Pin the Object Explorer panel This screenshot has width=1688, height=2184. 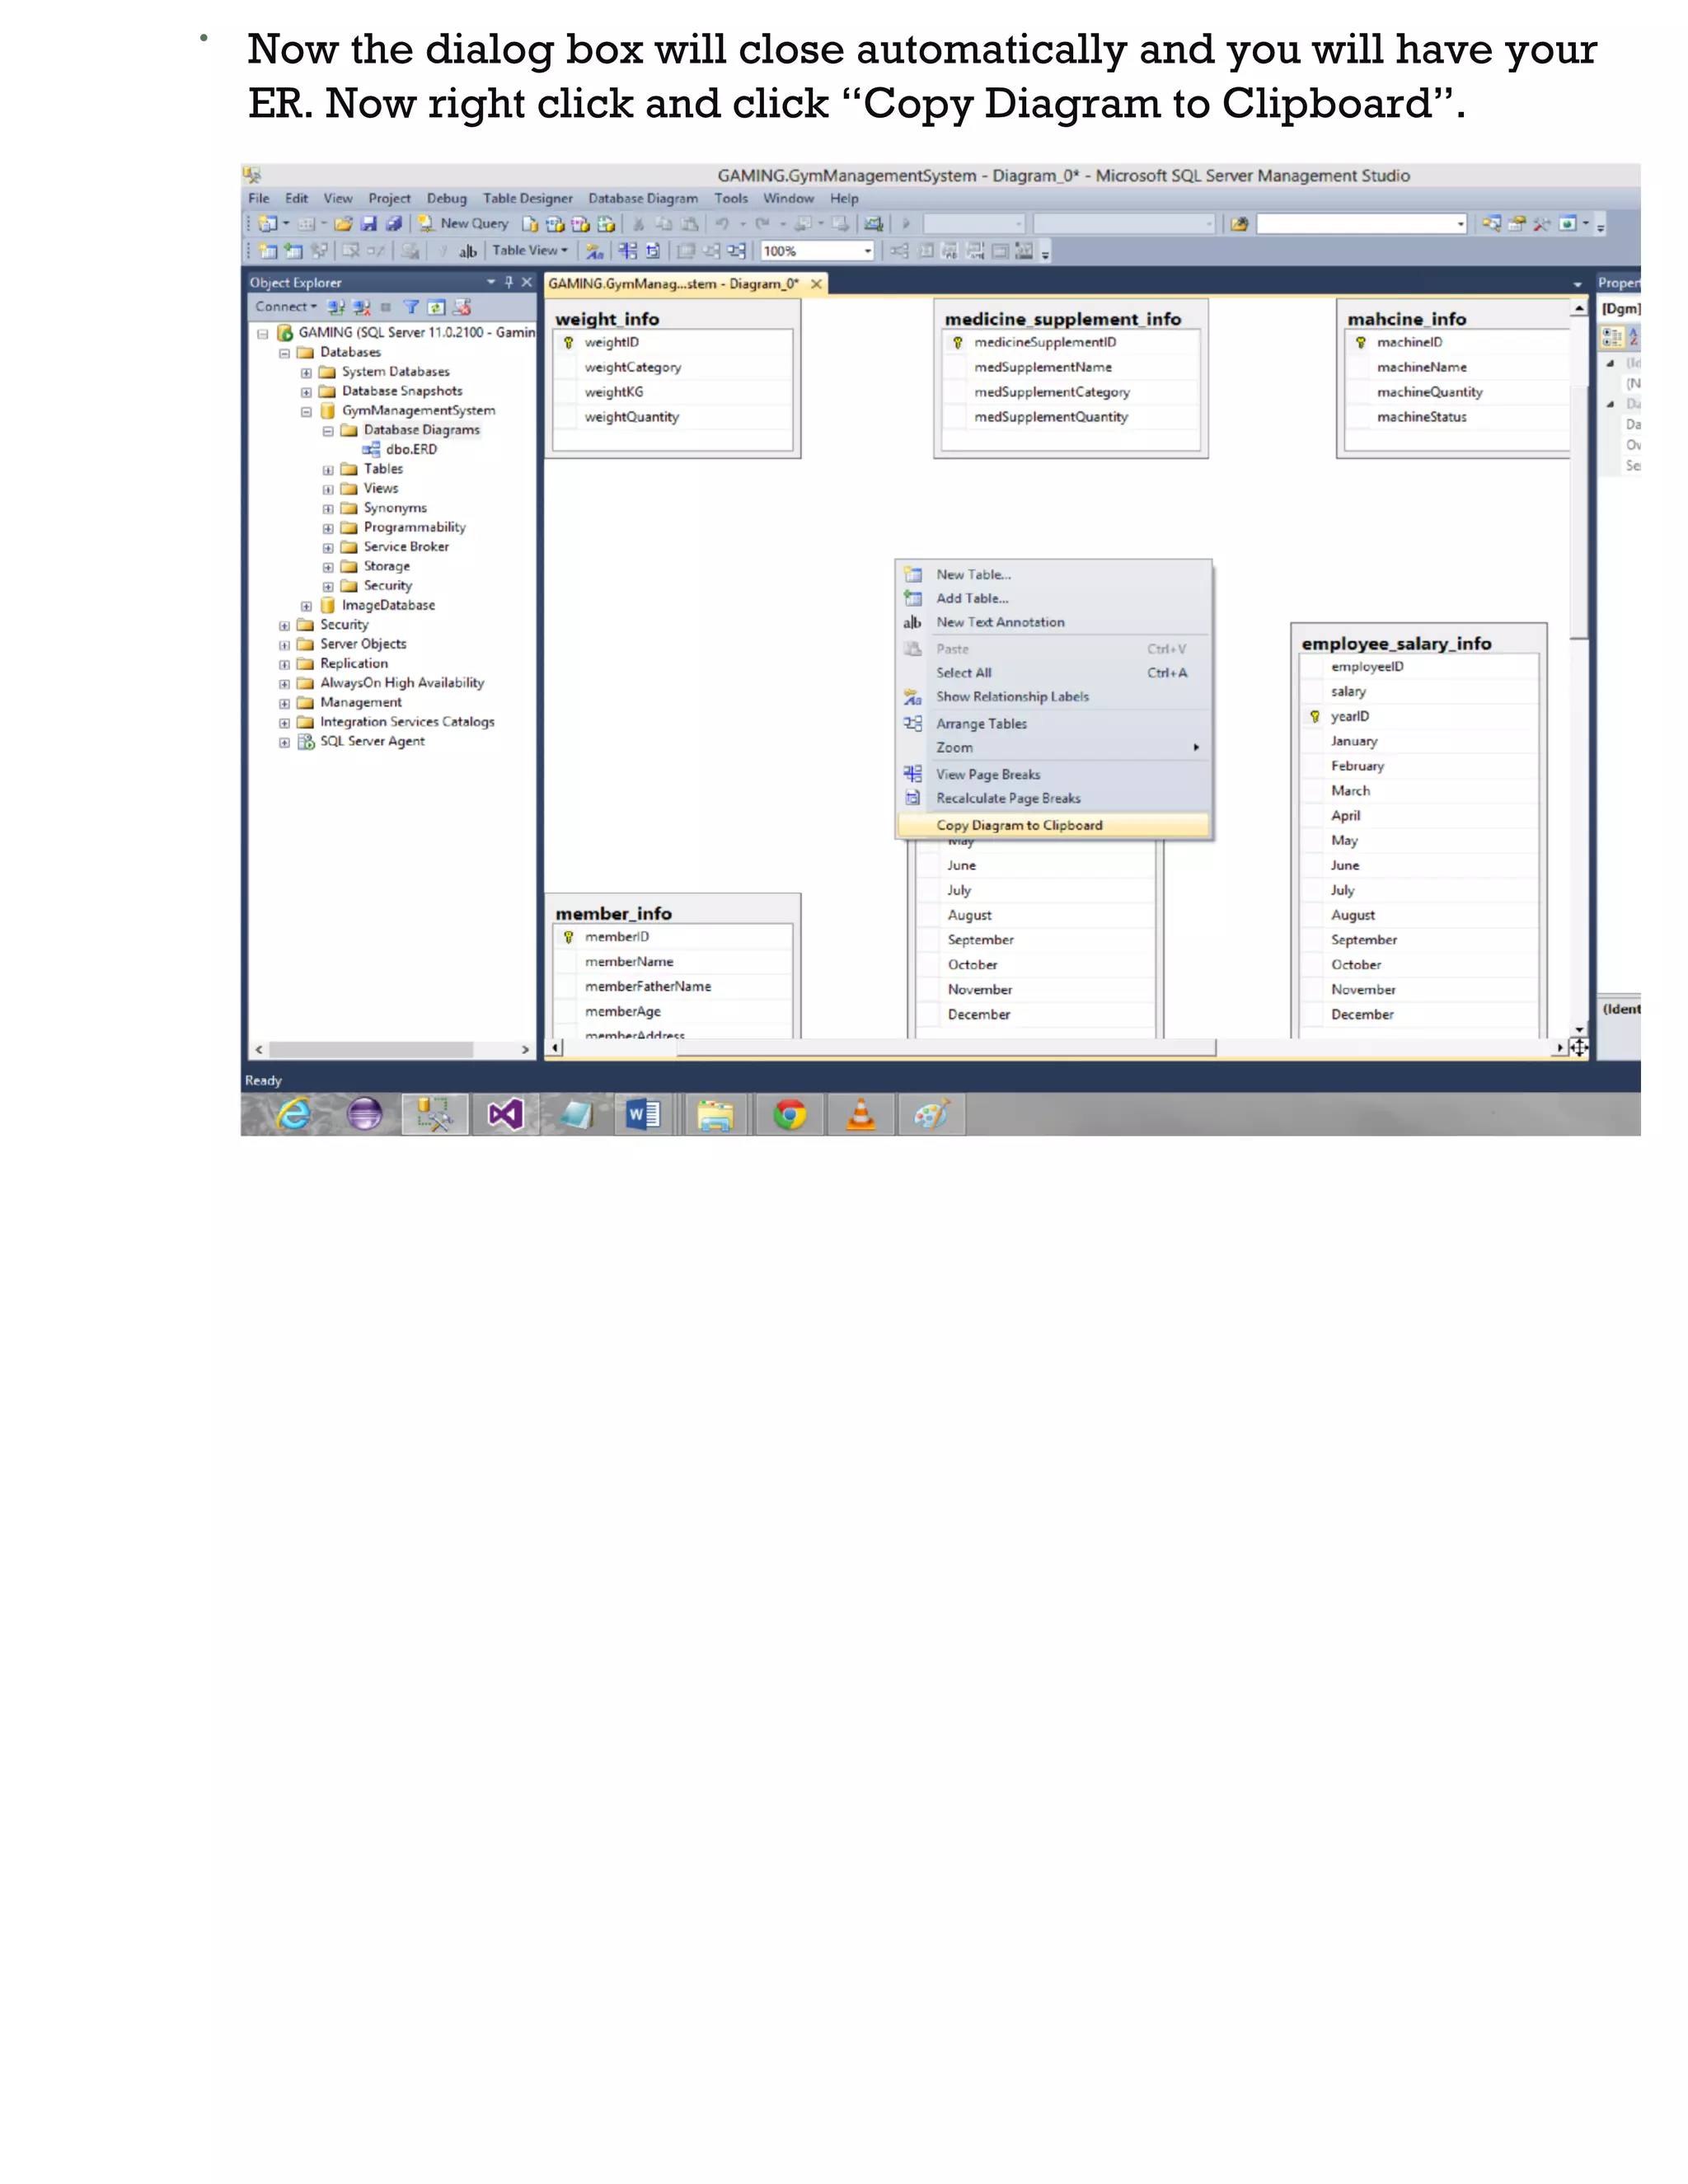point(508,283)
